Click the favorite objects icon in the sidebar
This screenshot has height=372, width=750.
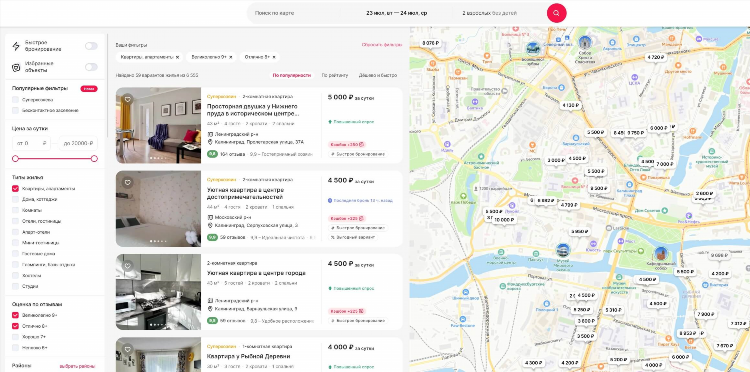[x=16, y=67]
